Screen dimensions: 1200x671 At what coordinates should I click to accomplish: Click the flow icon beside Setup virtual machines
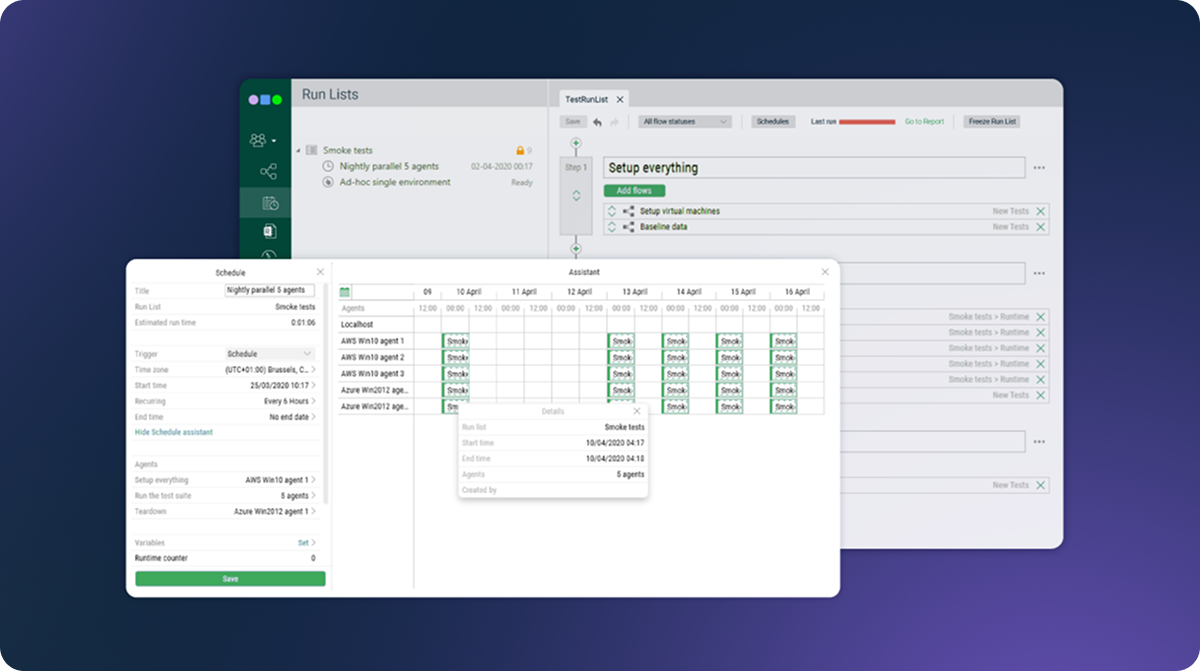[x=627, y=210]
